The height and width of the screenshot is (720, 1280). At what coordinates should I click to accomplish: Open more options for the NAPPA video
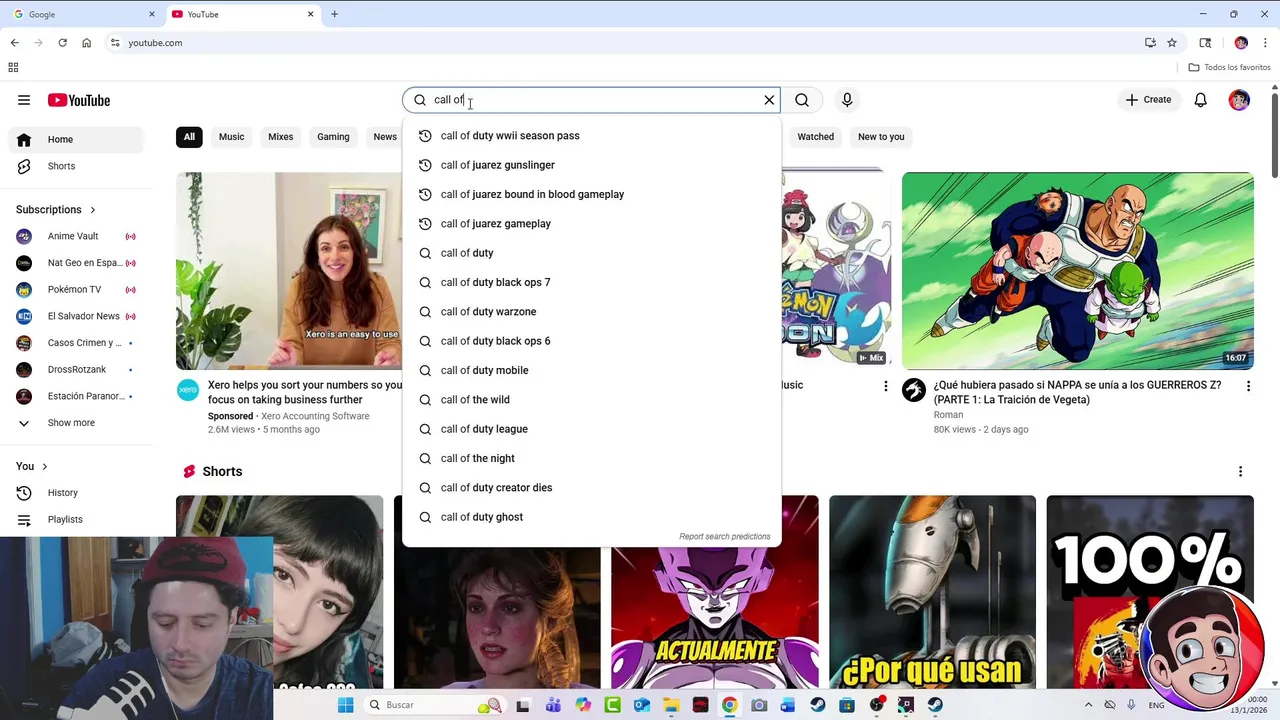1248,386
